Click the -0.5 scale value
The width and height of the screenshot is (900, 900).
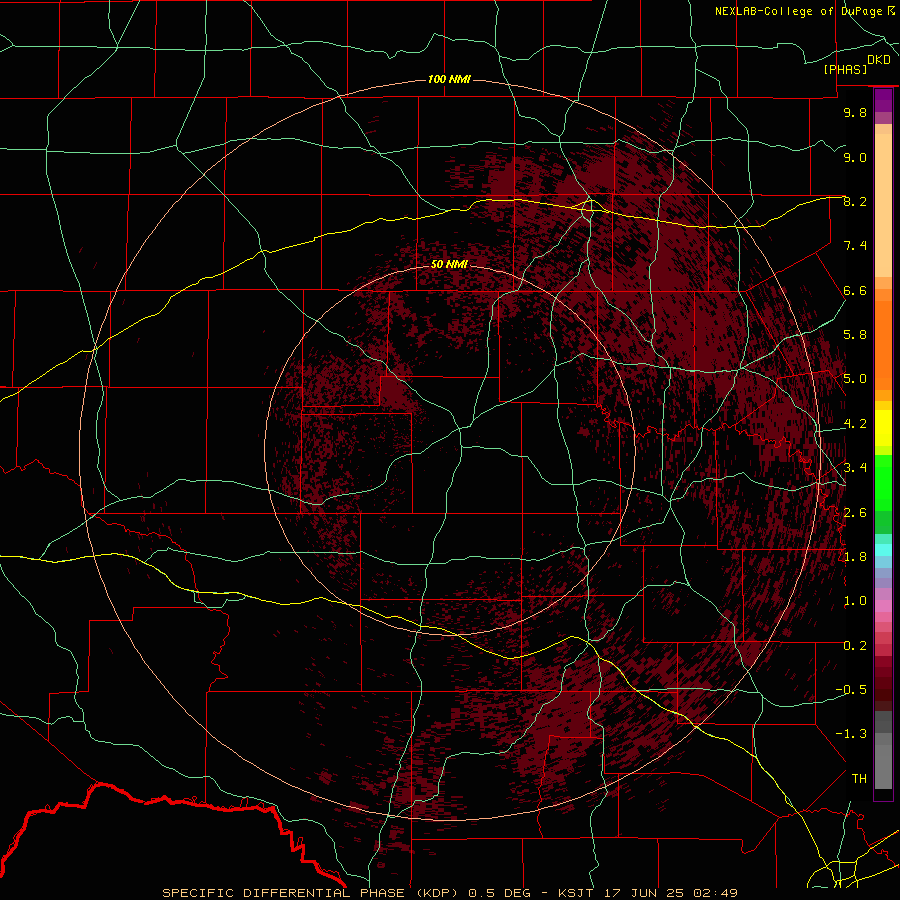[x=851, y=690]
